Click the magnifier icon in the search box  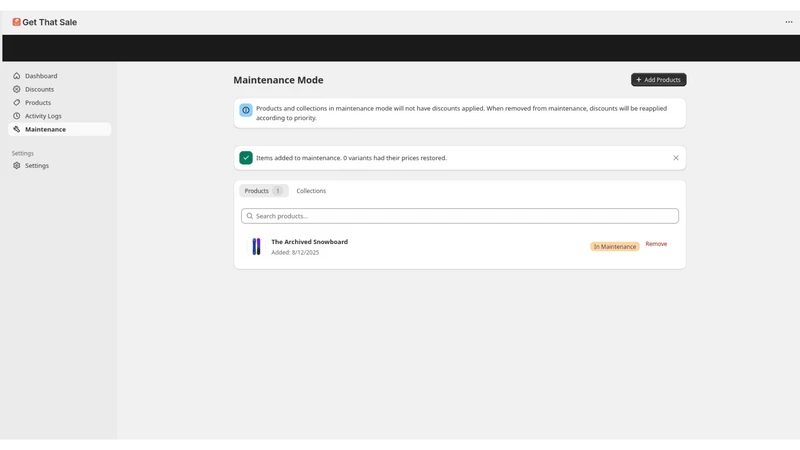[249, 216]
